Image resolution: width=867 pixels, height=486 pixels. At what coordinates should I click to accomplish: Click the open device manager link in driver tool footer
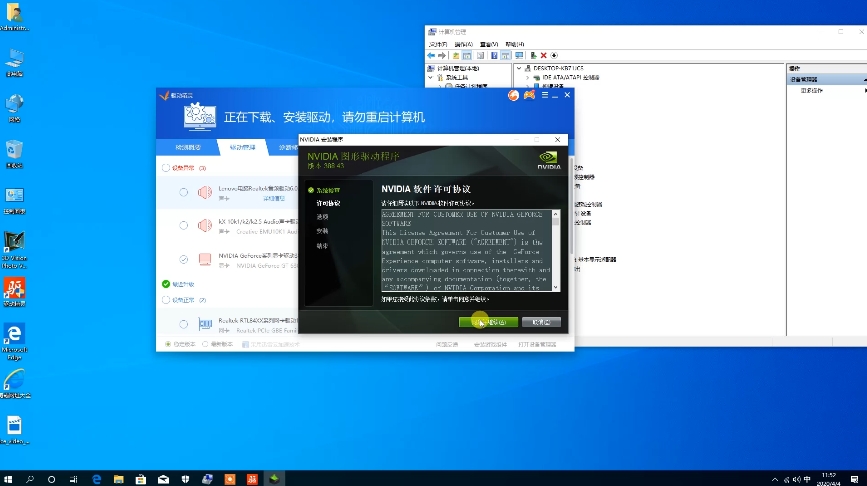[x=537, y=344]
